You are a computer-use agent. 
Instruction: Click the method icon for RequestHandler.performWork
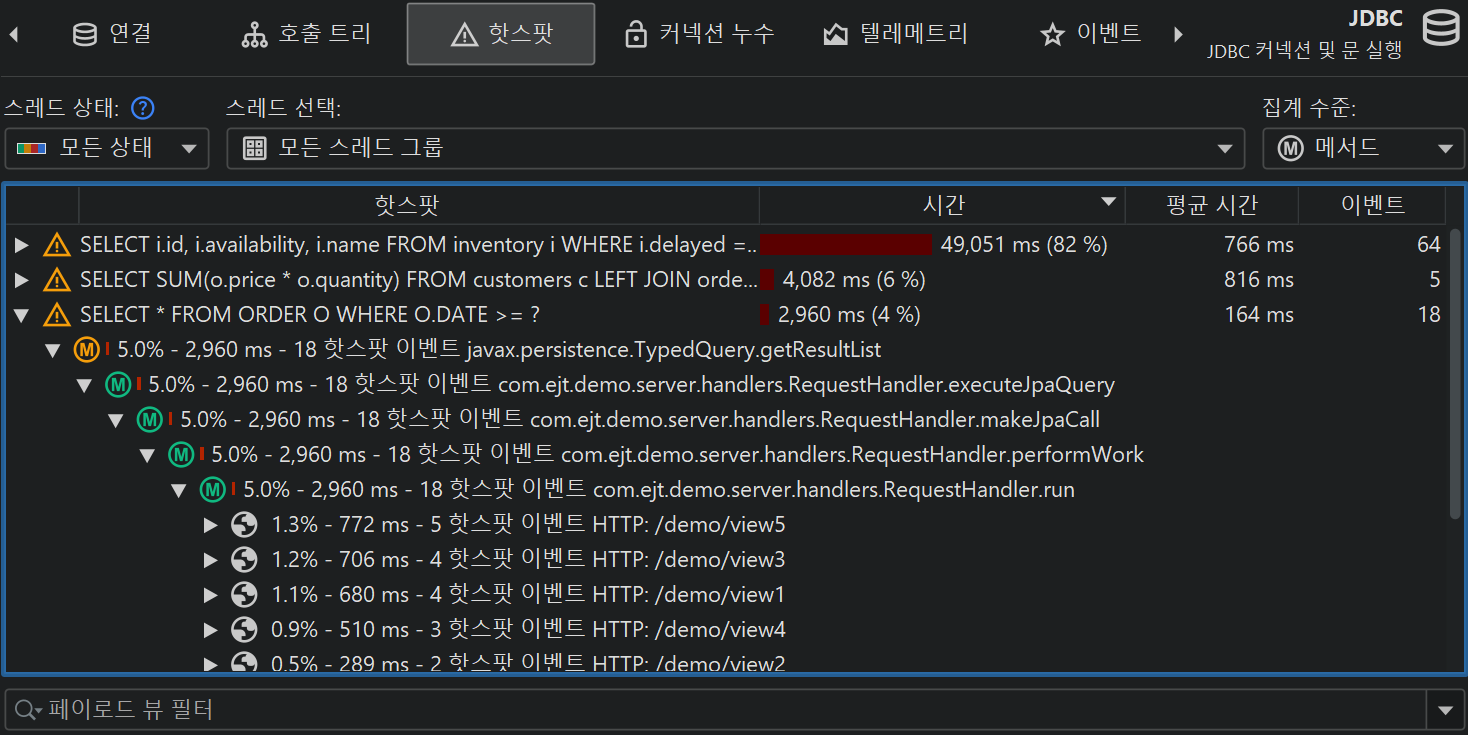point(181,455)
